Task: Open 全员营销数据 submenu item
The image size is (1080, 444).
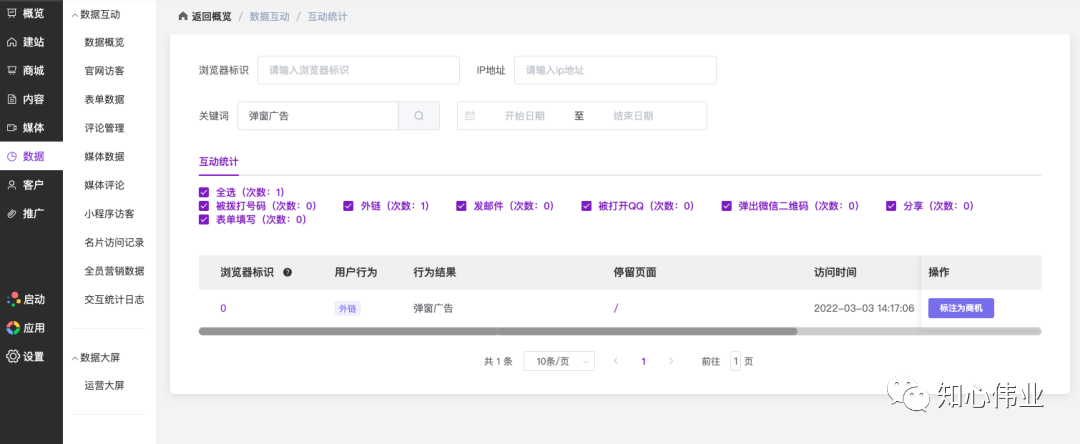Action: [114, 271]
